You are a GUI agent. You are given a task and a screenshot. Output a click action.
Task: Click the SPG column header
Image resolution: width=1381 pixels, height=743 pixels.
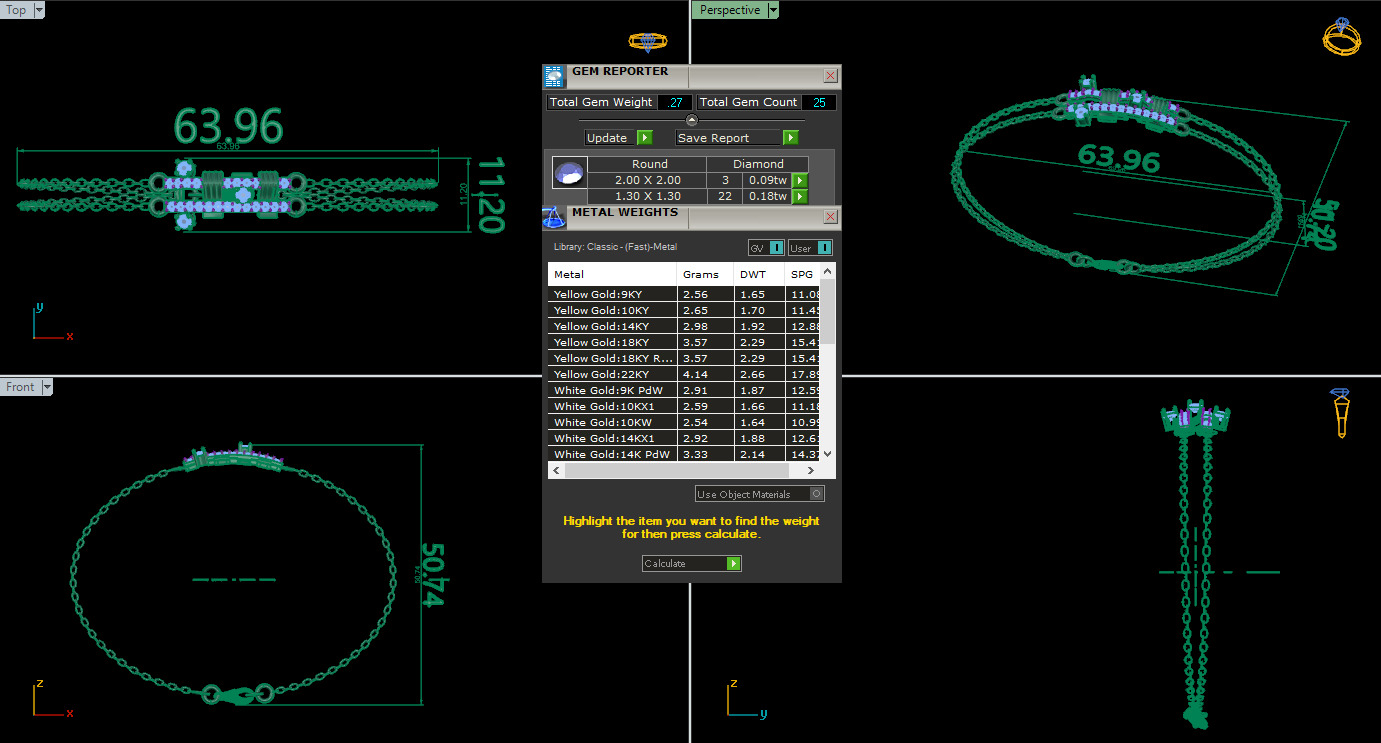pos(802,274)
